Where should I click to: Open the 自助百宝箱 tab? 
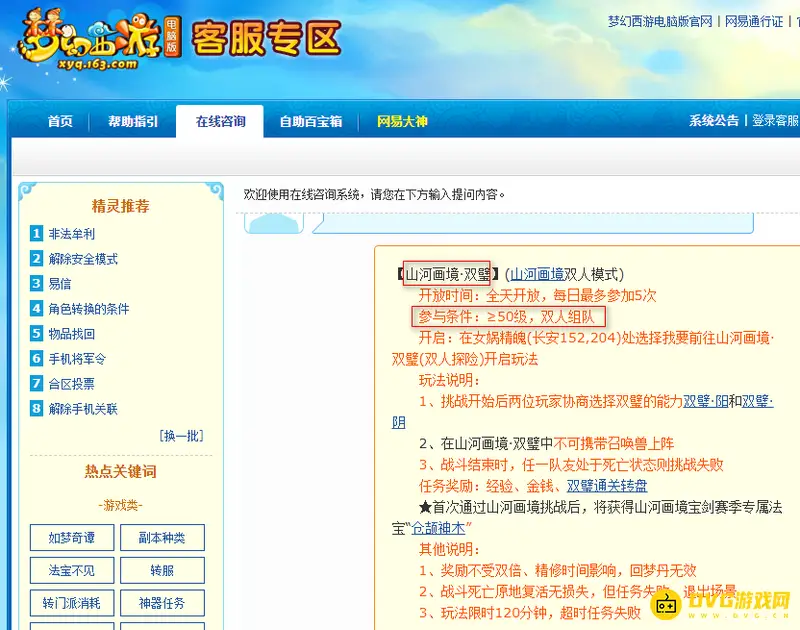311,121
